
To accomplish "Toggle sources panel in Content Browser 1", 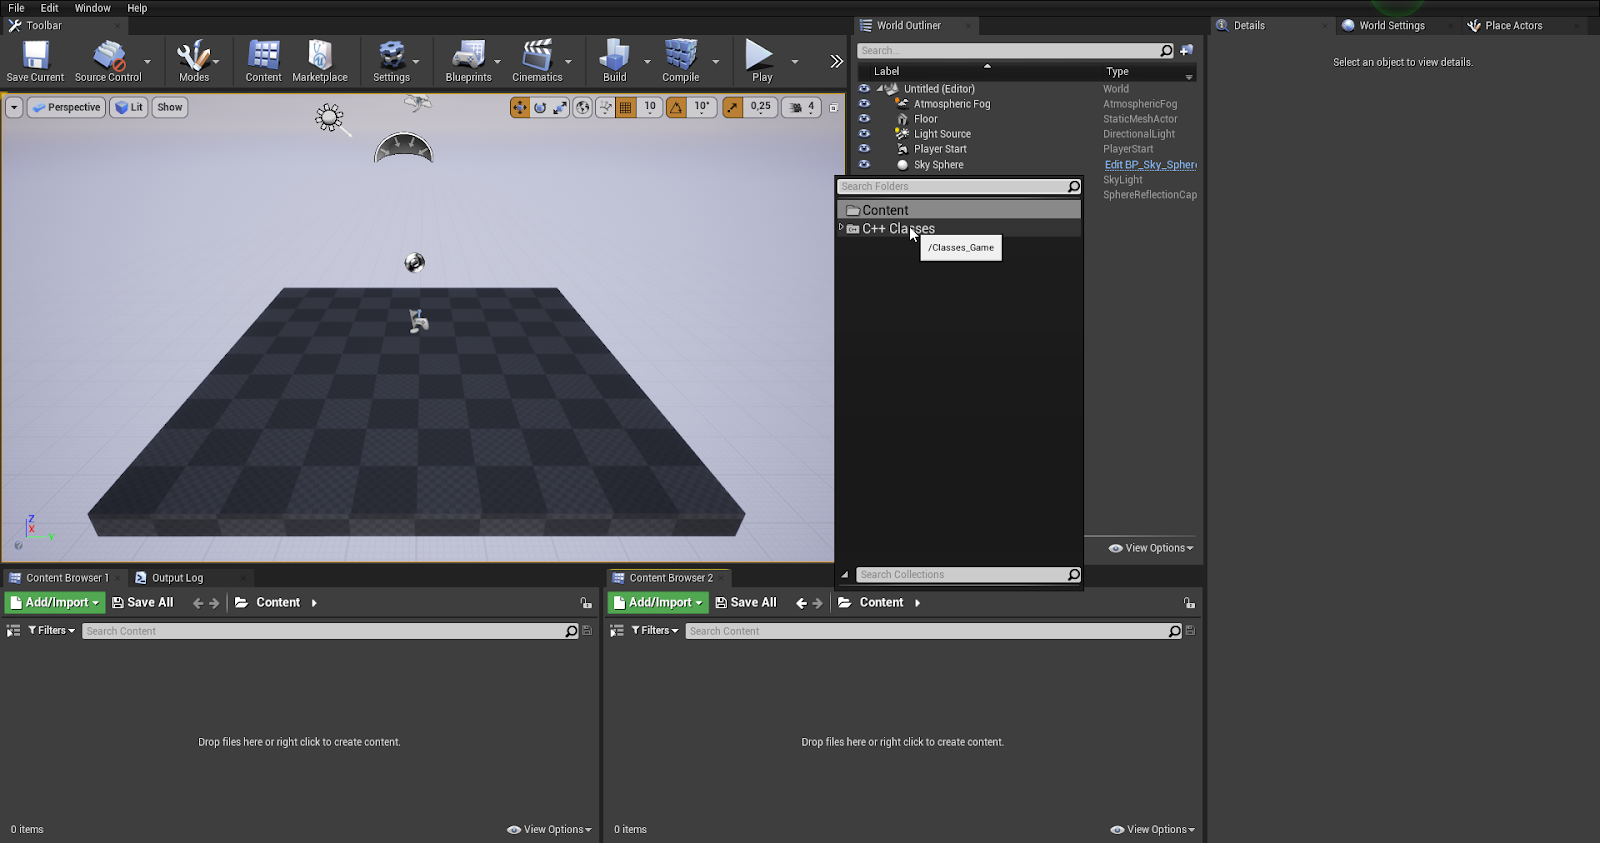I will [14, 631].
